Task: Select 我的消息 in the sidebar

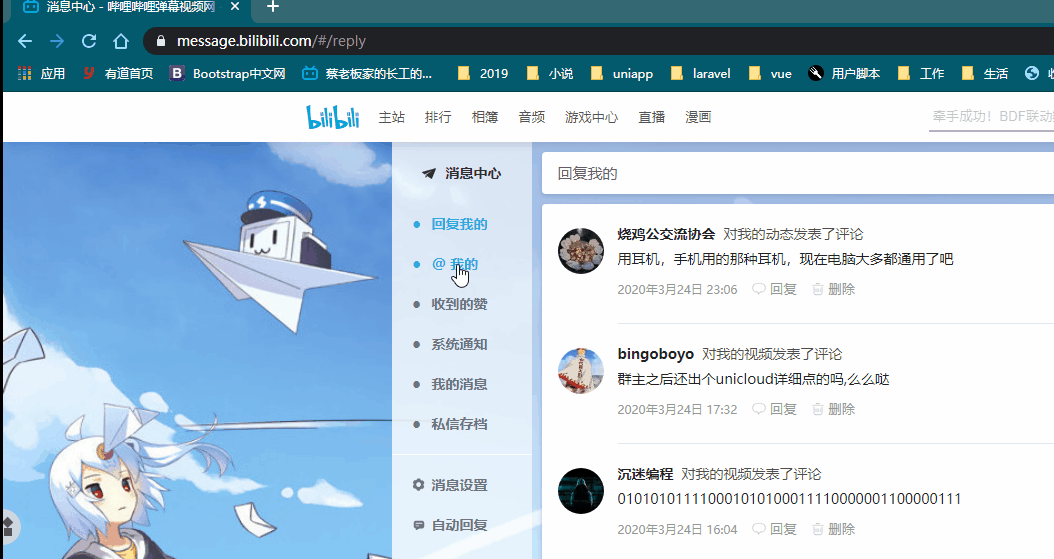Action: [x=460, y=384]
